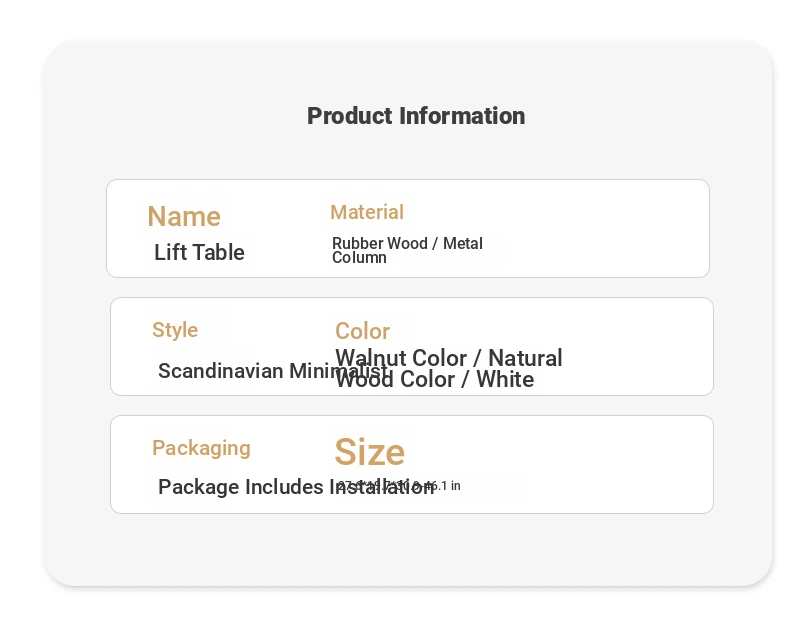
Task: Click the Name and Material card
Action: pyautogui.click(x=408, y=228)
